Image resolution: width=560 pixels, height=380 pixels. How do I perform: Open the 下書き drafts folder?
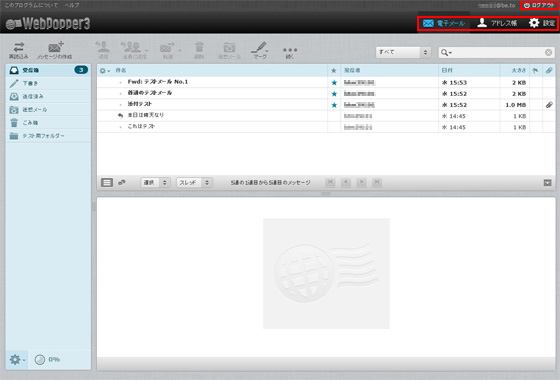point(48,83)
